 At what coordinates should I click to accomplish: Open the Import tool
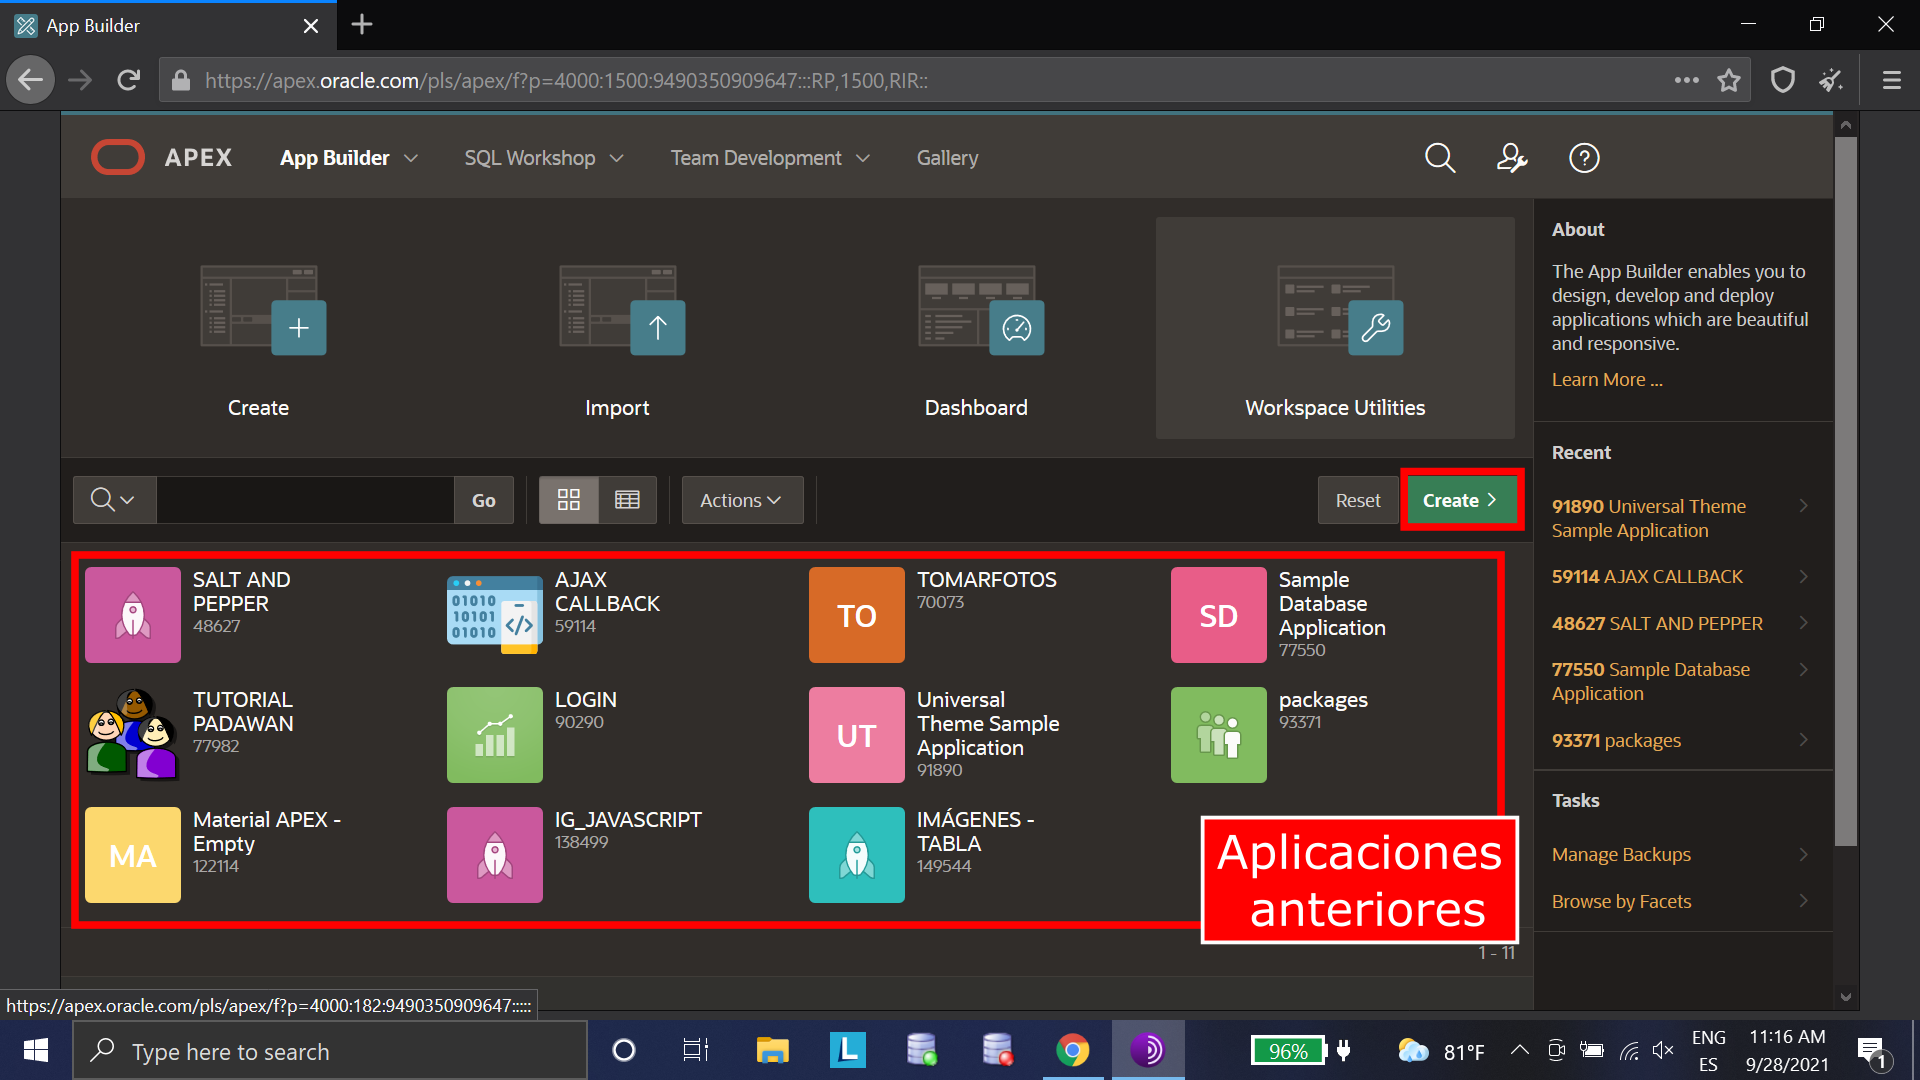617,330
